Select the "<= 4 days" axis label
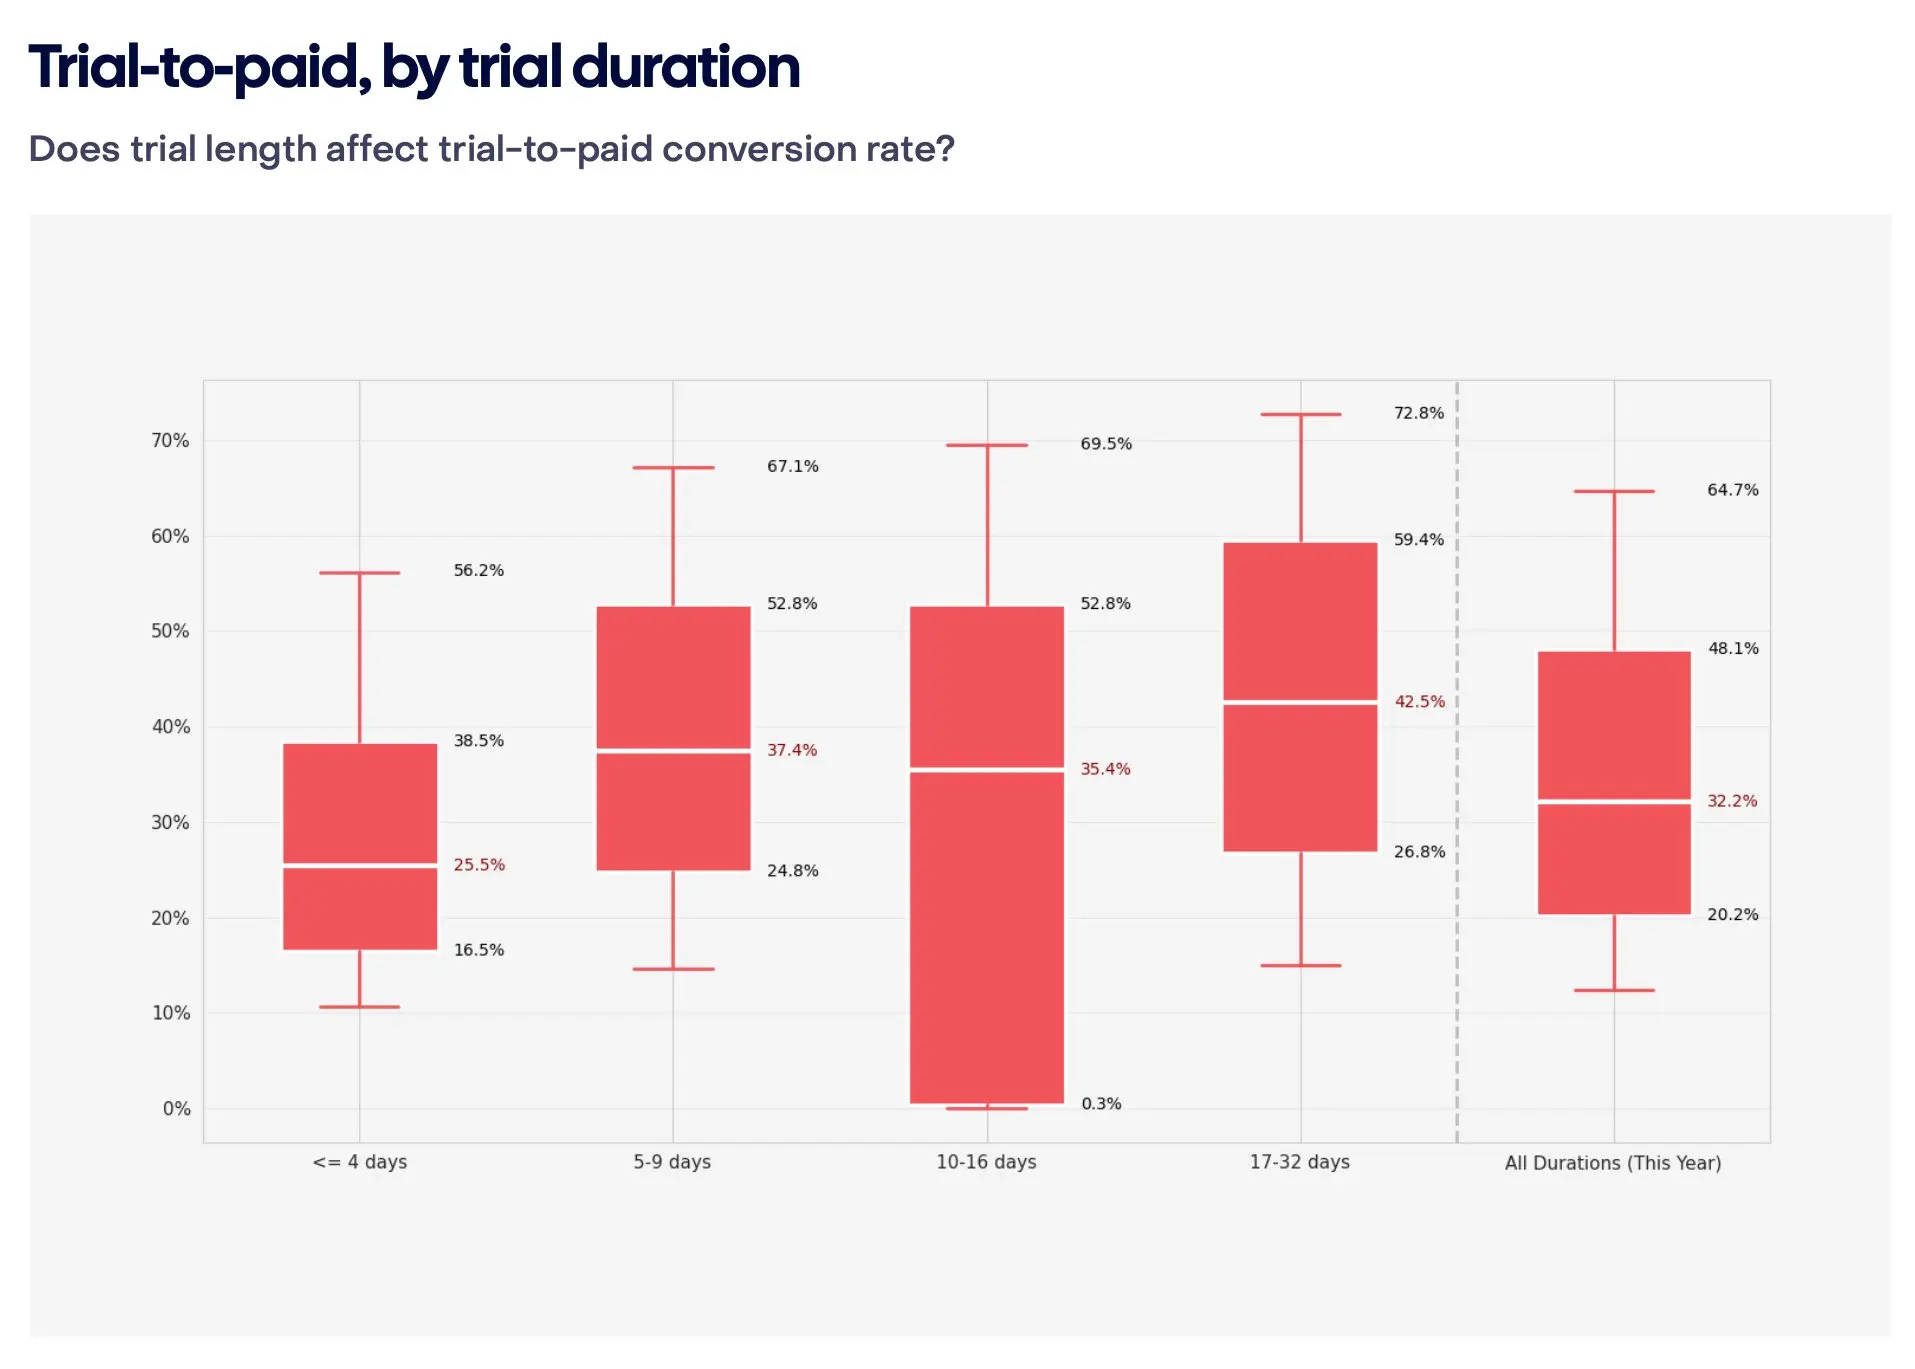Viewport: 1915px width, 1369px height. point(360,1162)
